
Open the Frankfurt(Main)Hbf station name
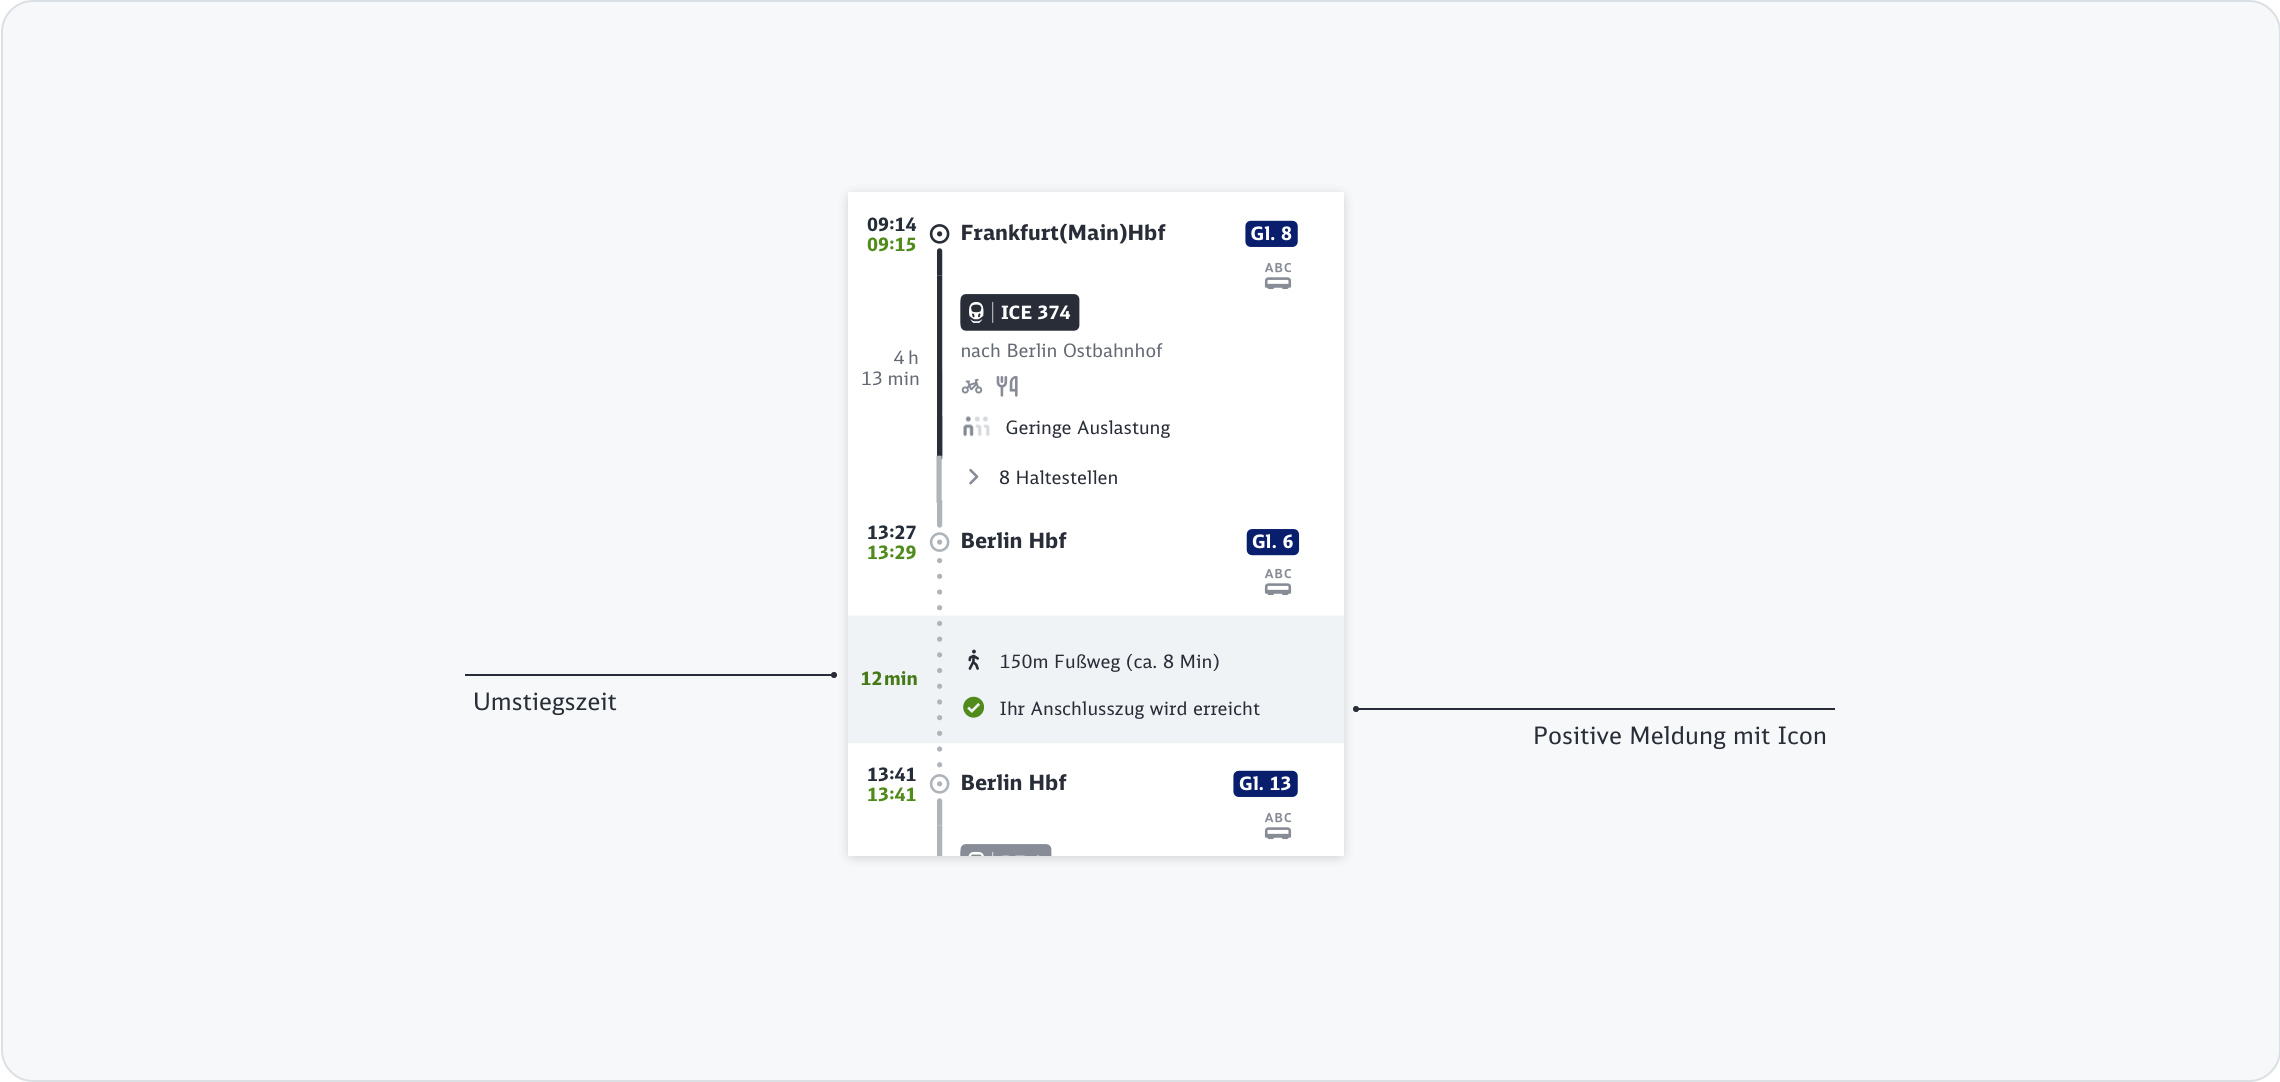1062,233
